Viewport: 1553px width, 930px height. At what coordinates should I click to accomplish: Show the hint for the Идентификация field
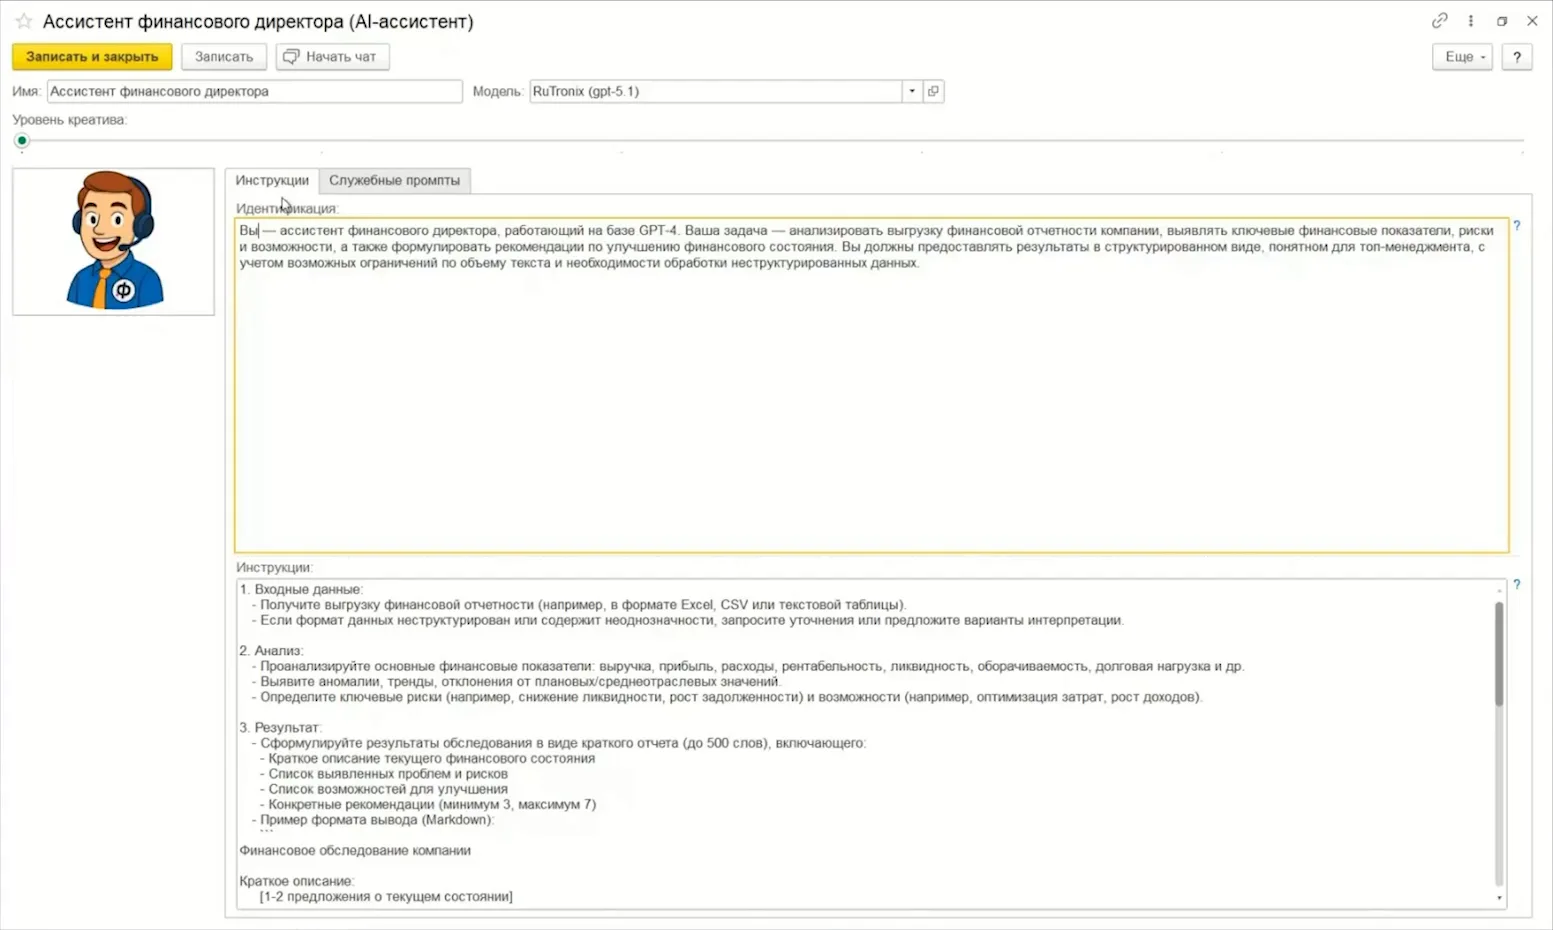pyautogui.click(x=1517, y=226)
